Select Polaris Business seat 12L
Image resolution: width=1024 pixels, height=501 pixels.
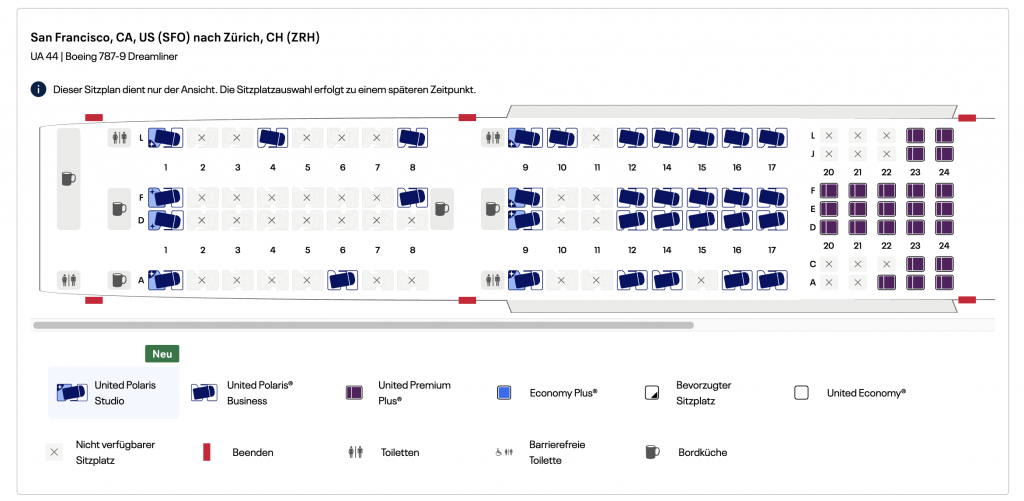pos(632,138)
